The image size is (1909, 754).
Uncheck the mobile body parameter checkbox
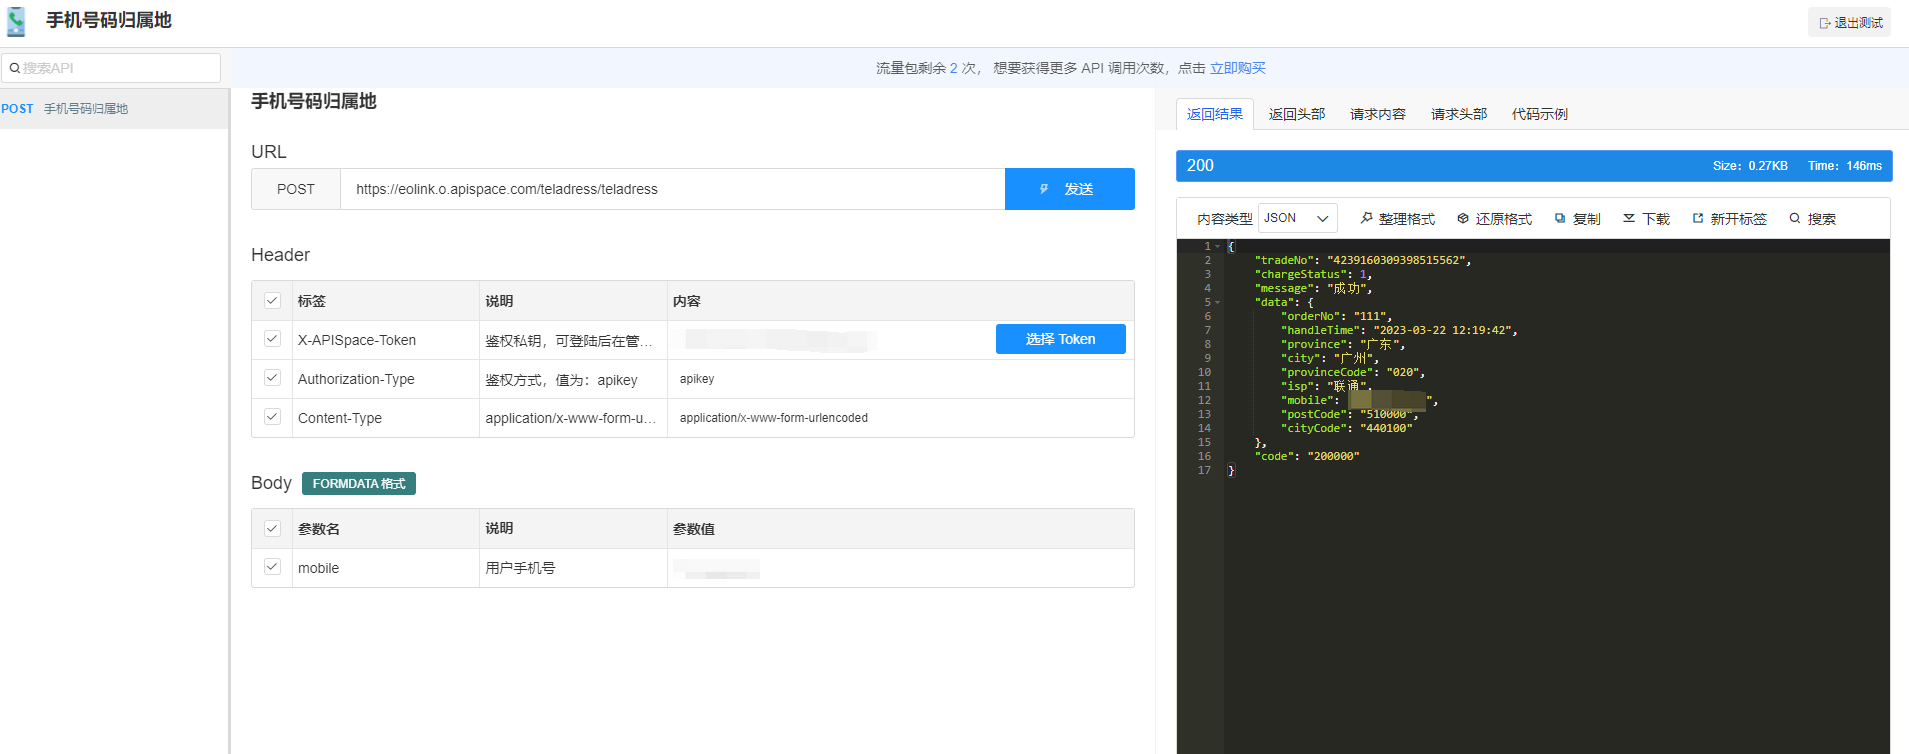coord(272,567)
